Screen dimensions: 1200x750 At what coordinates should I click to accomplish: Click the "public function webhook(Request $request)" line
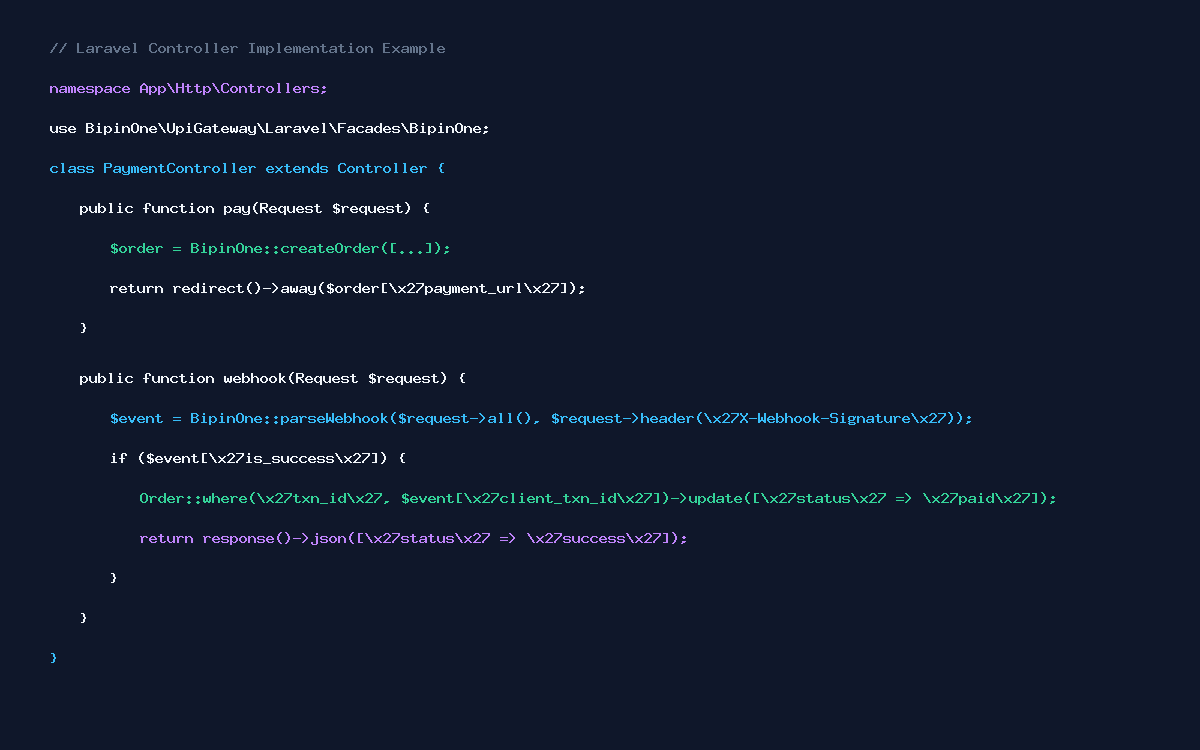click(273, 378)
